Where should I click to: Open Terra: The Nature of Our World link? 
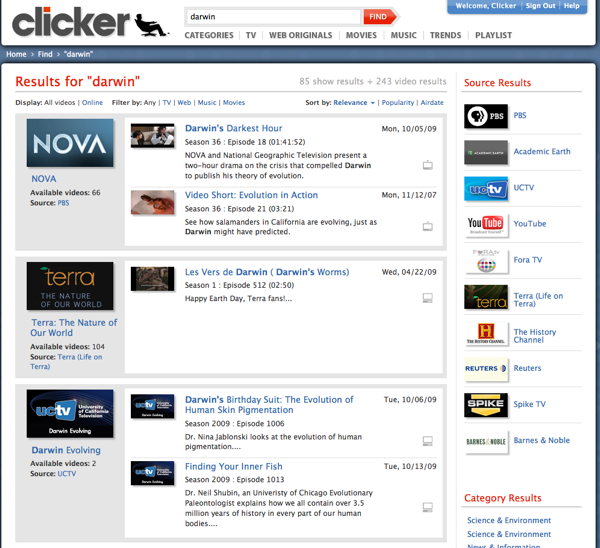(74, 328)
